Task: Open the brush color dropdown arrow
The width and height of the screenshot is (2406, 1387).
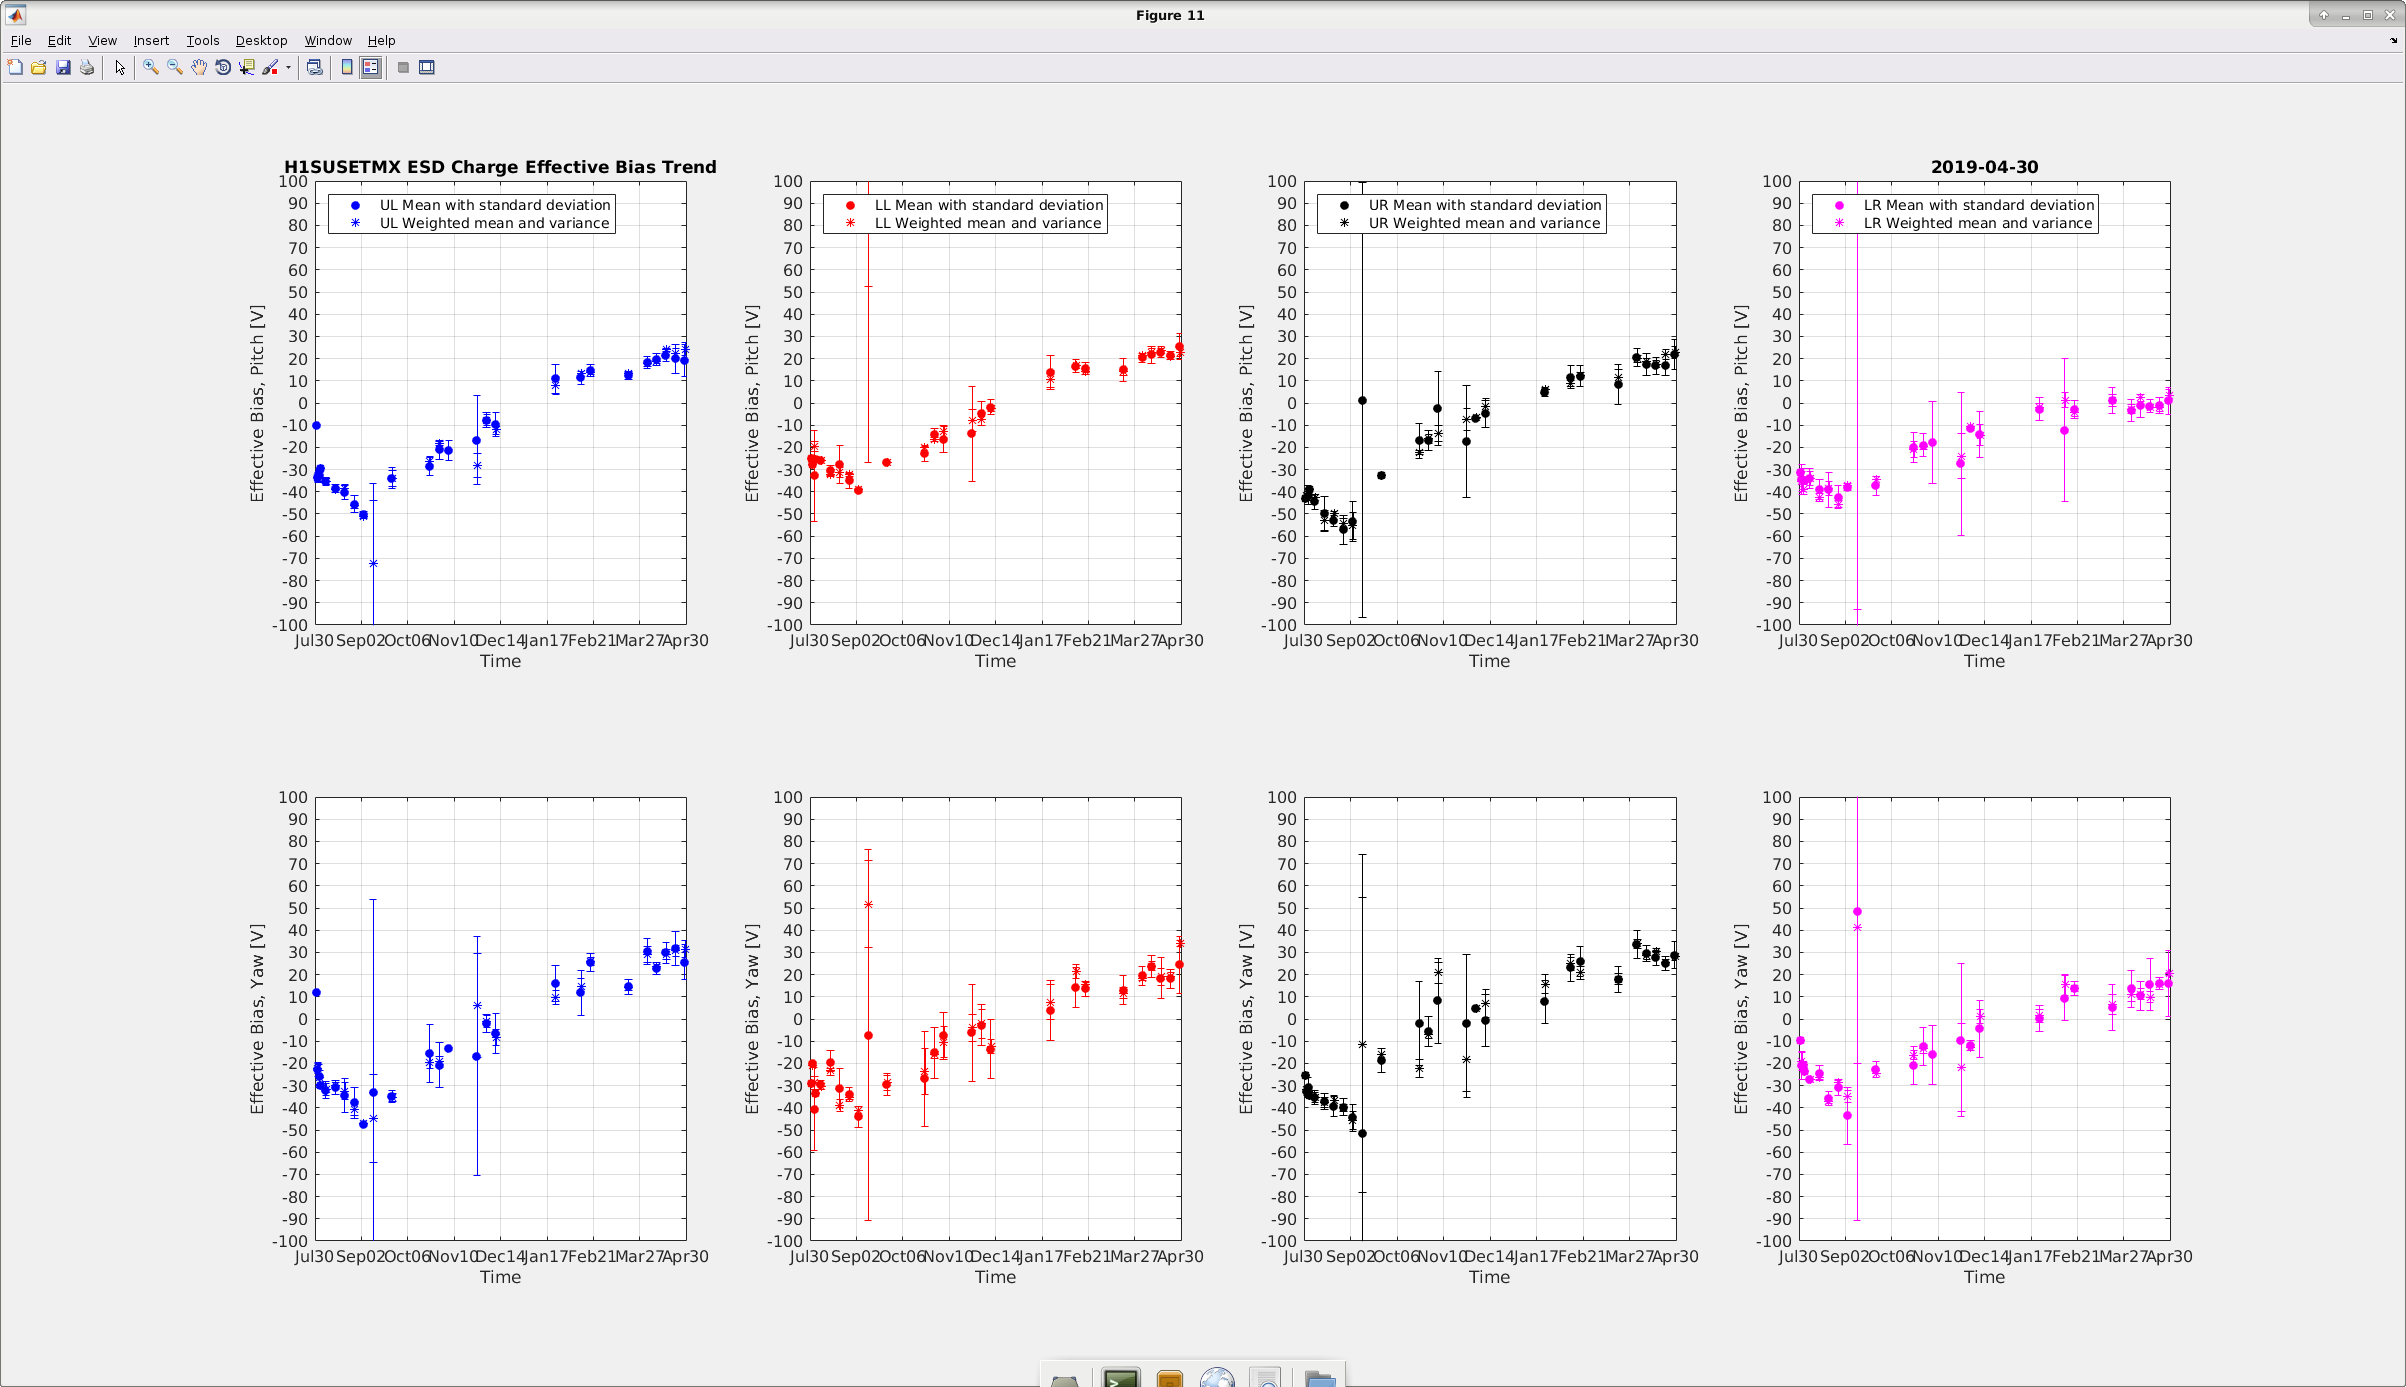Action: tap(288, 67)
